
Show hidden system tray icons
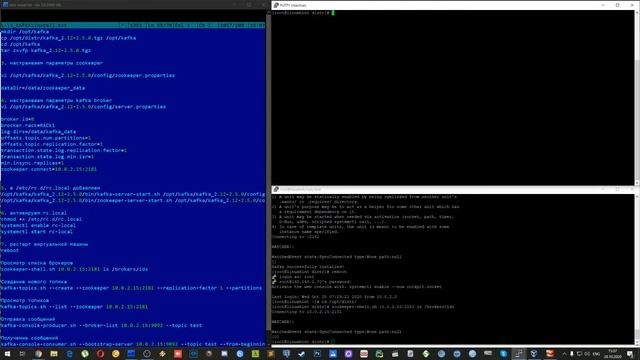(x=564, y=354)
